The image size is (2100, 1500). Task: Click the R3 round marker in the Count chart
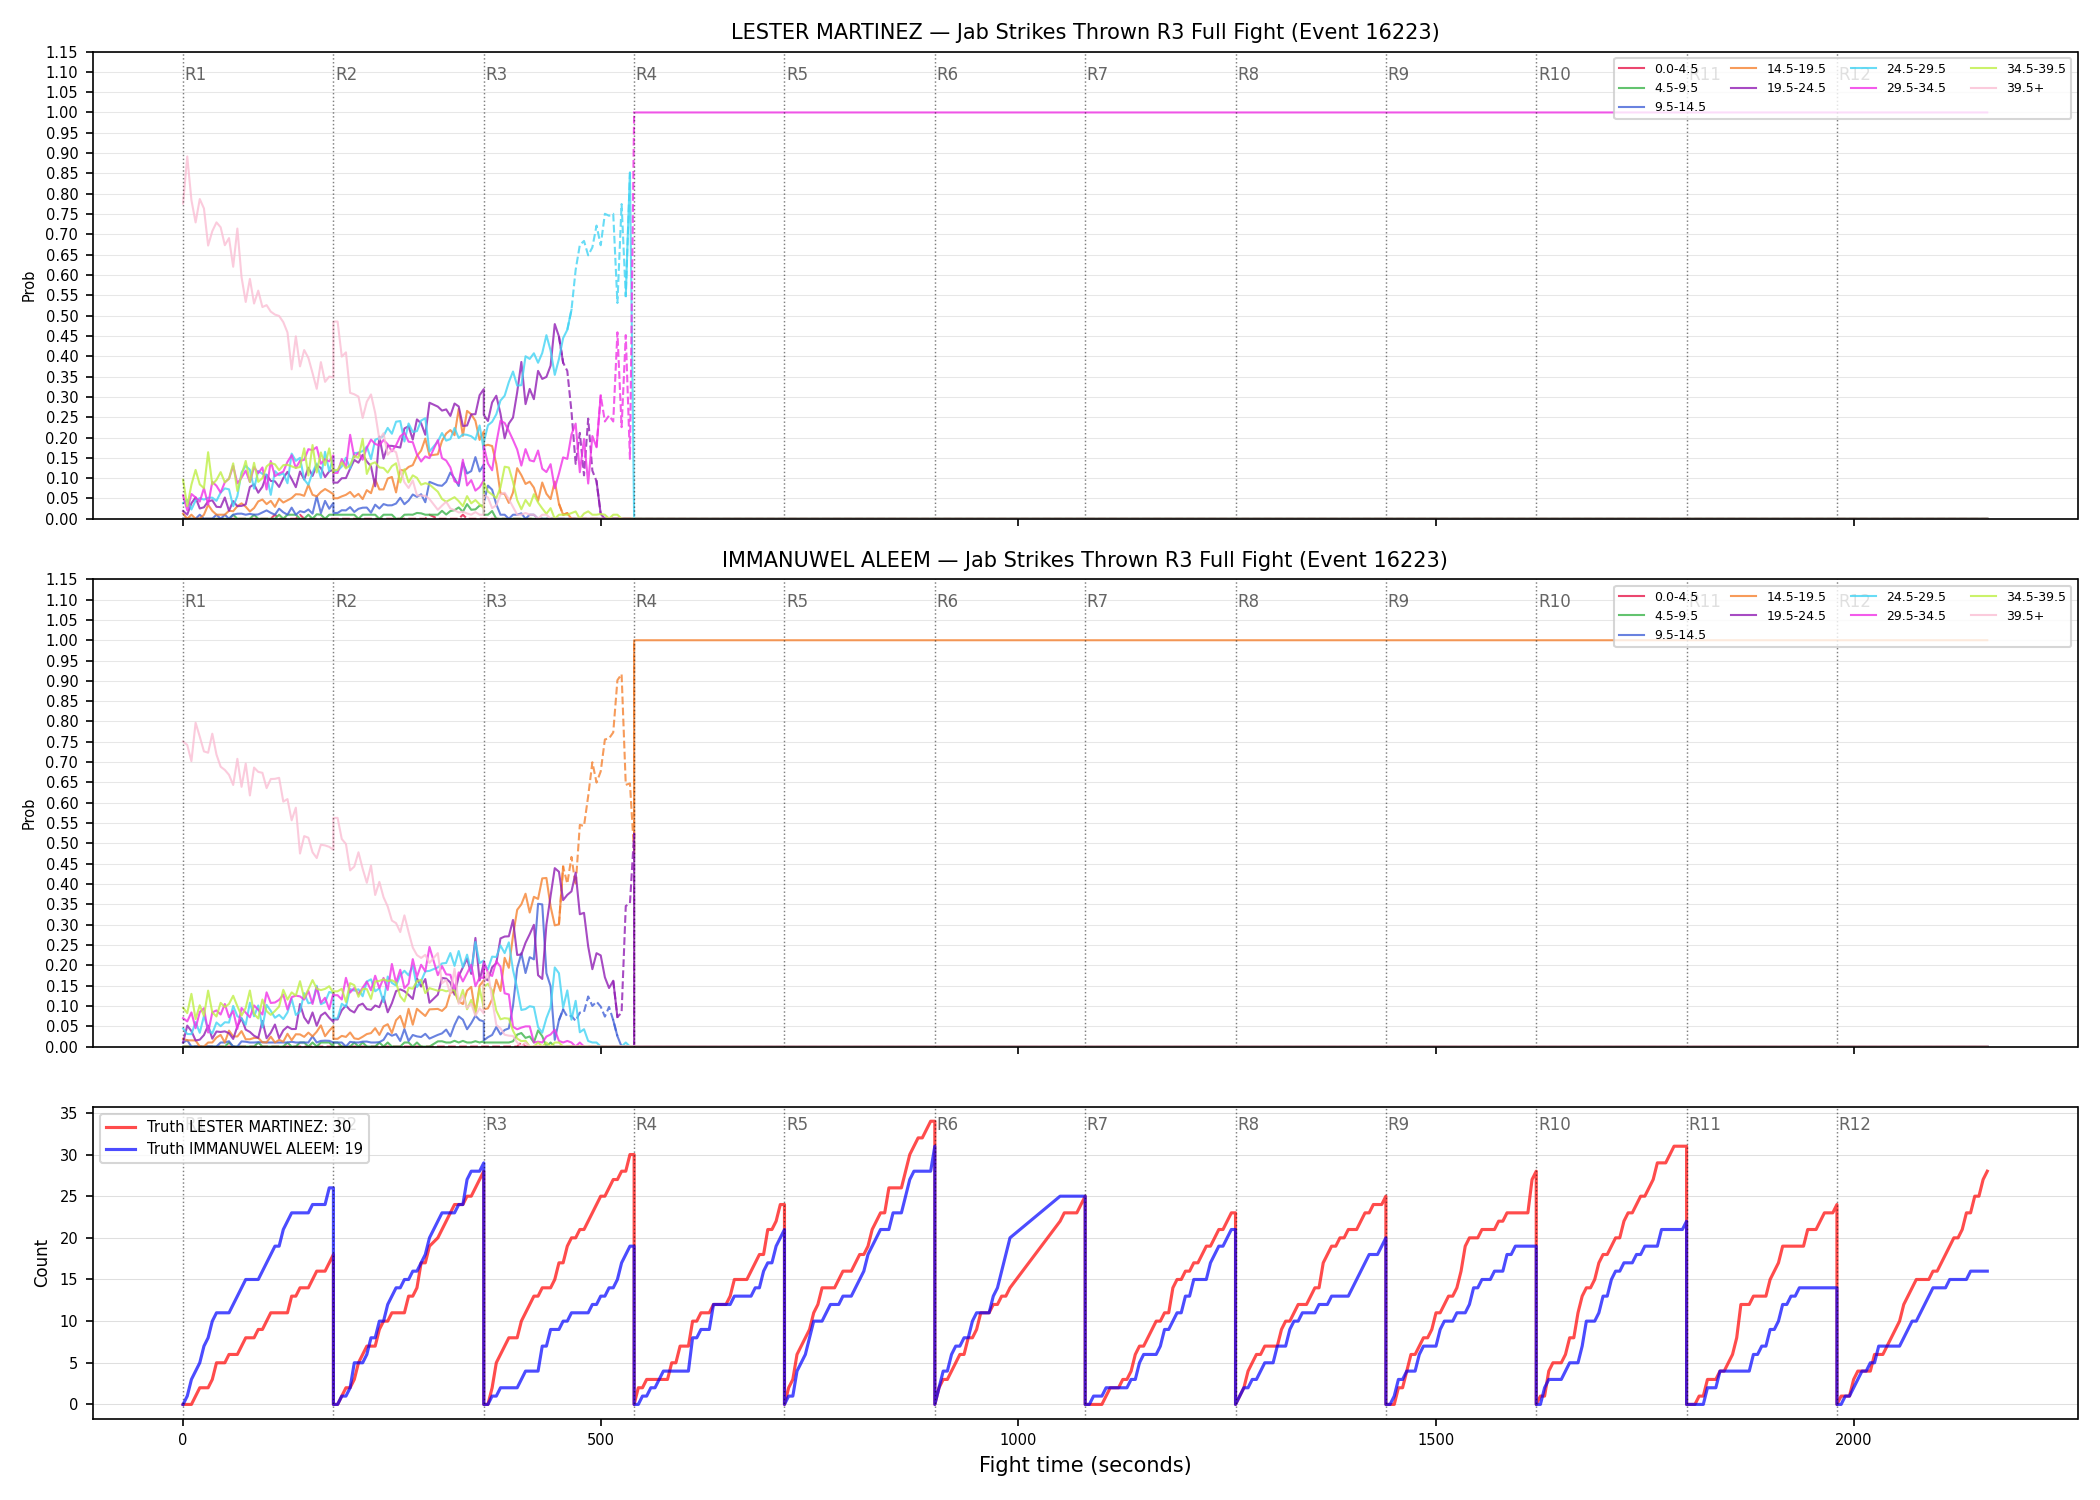point(496,1124)
